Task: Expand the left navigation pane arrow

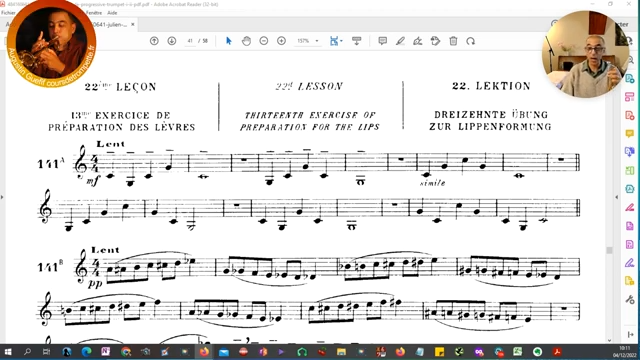Action: tap(2, 197)
